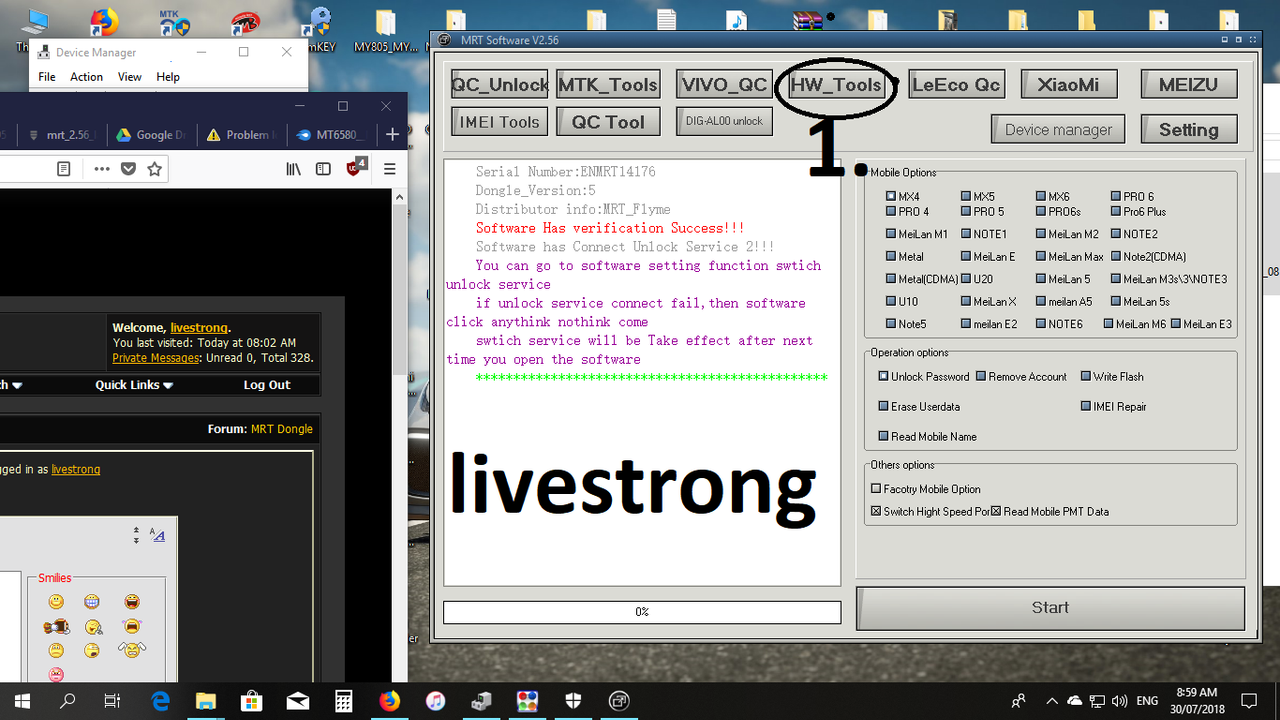Open Device Manager View menu

click(130, 77)
